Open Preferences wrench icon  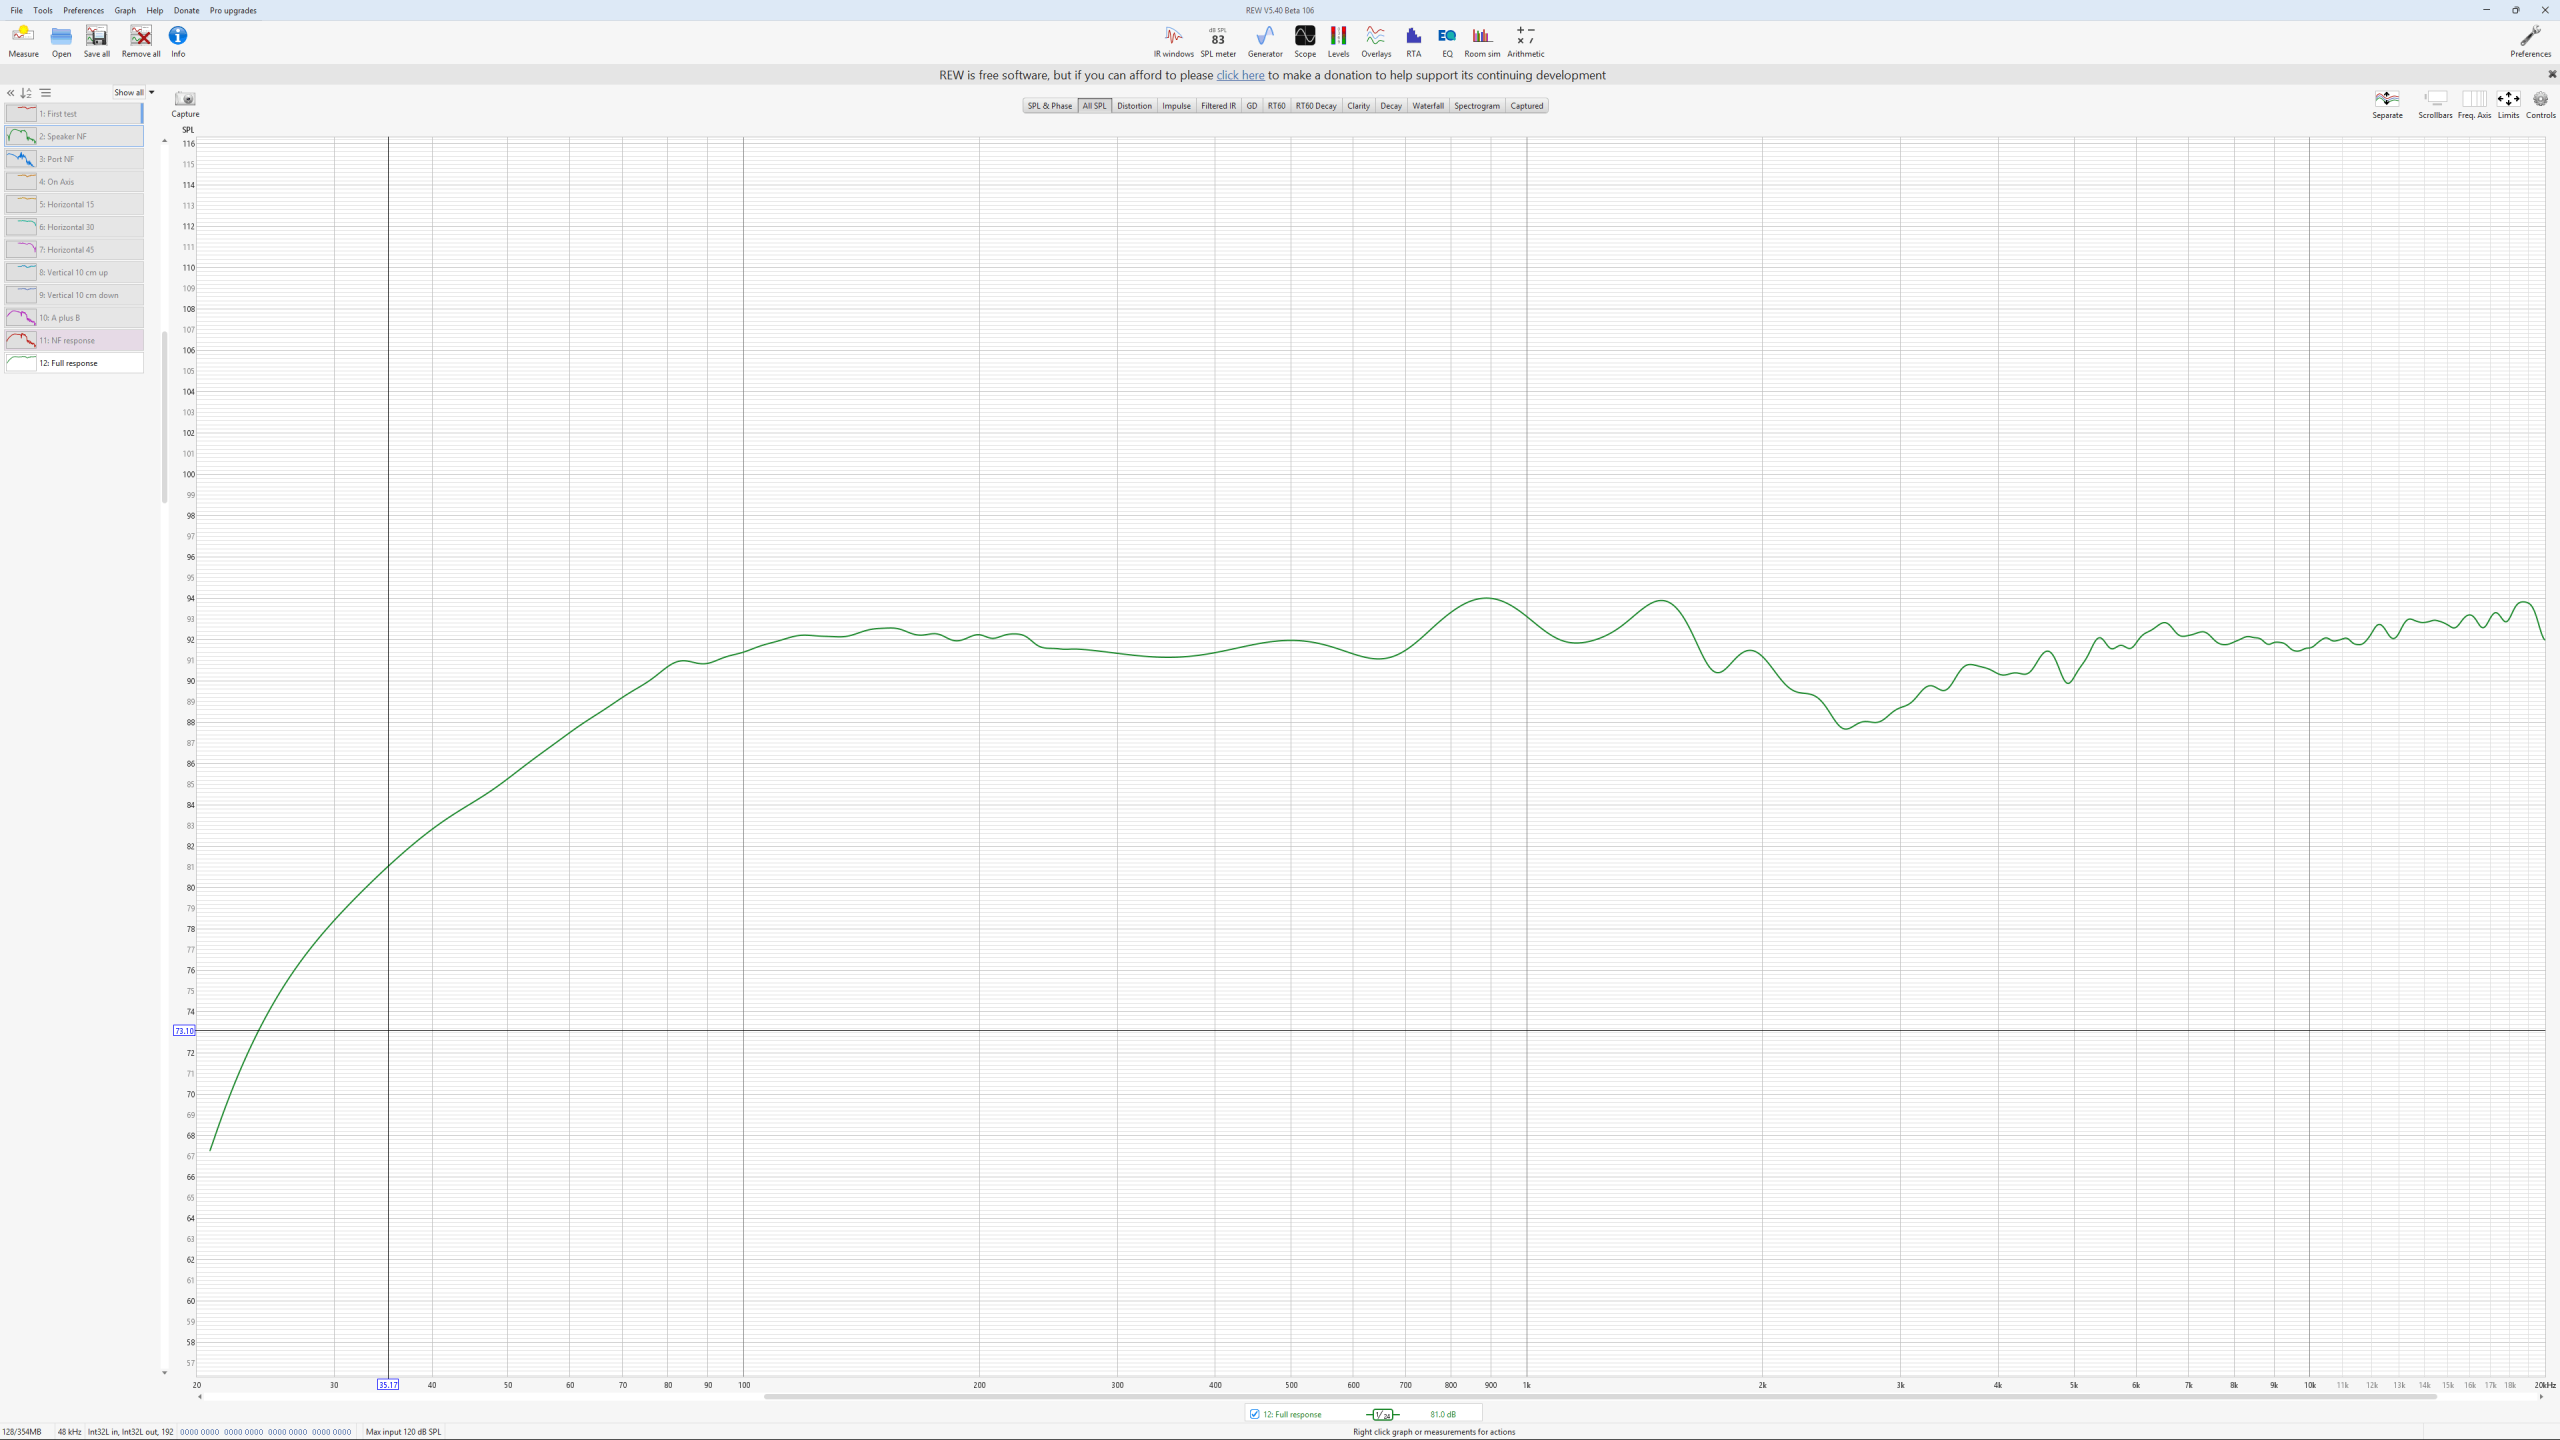tap(2530, 41)
